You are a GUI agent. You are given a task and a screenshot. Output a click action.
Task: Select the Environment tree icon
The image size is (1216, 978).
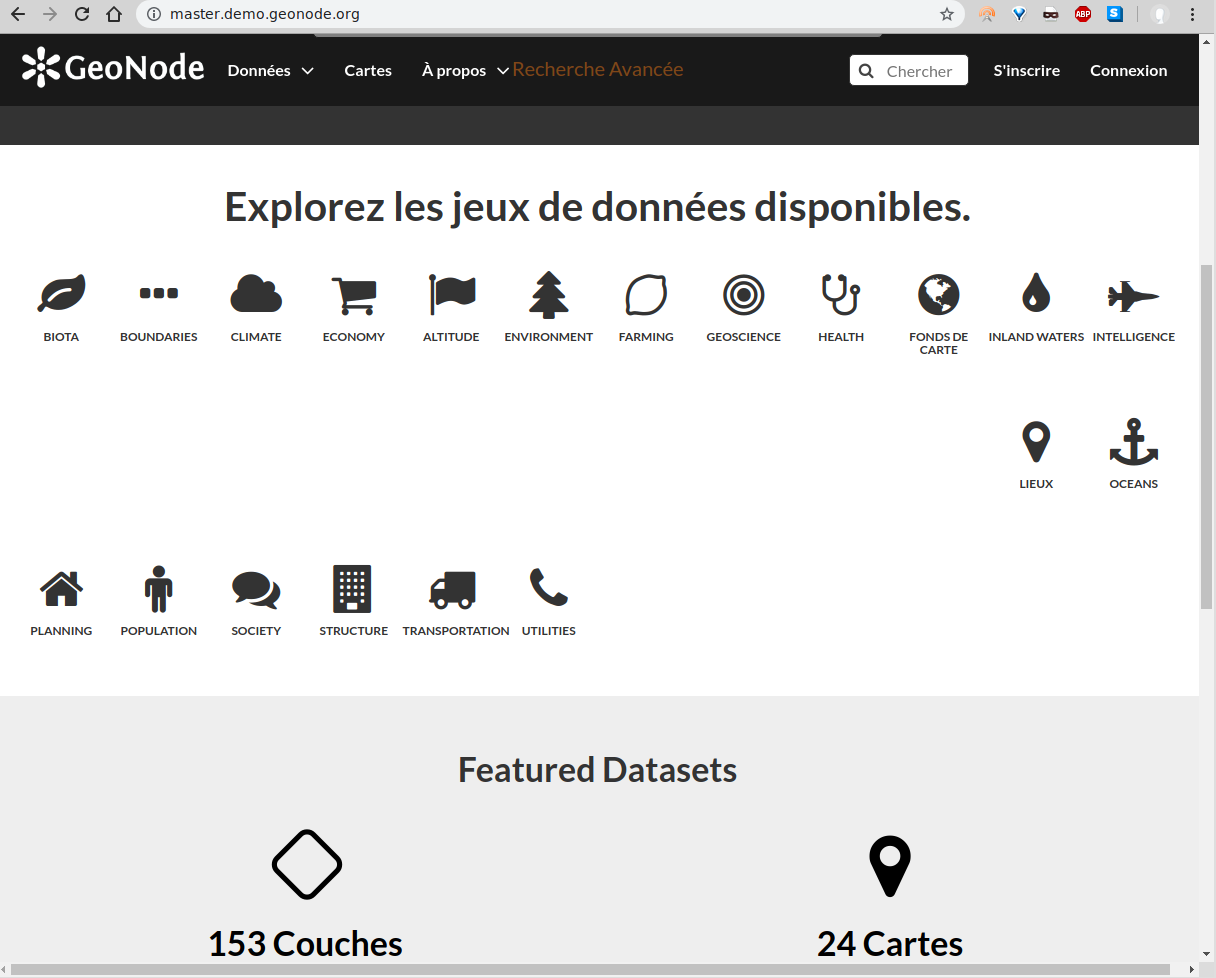549,294
